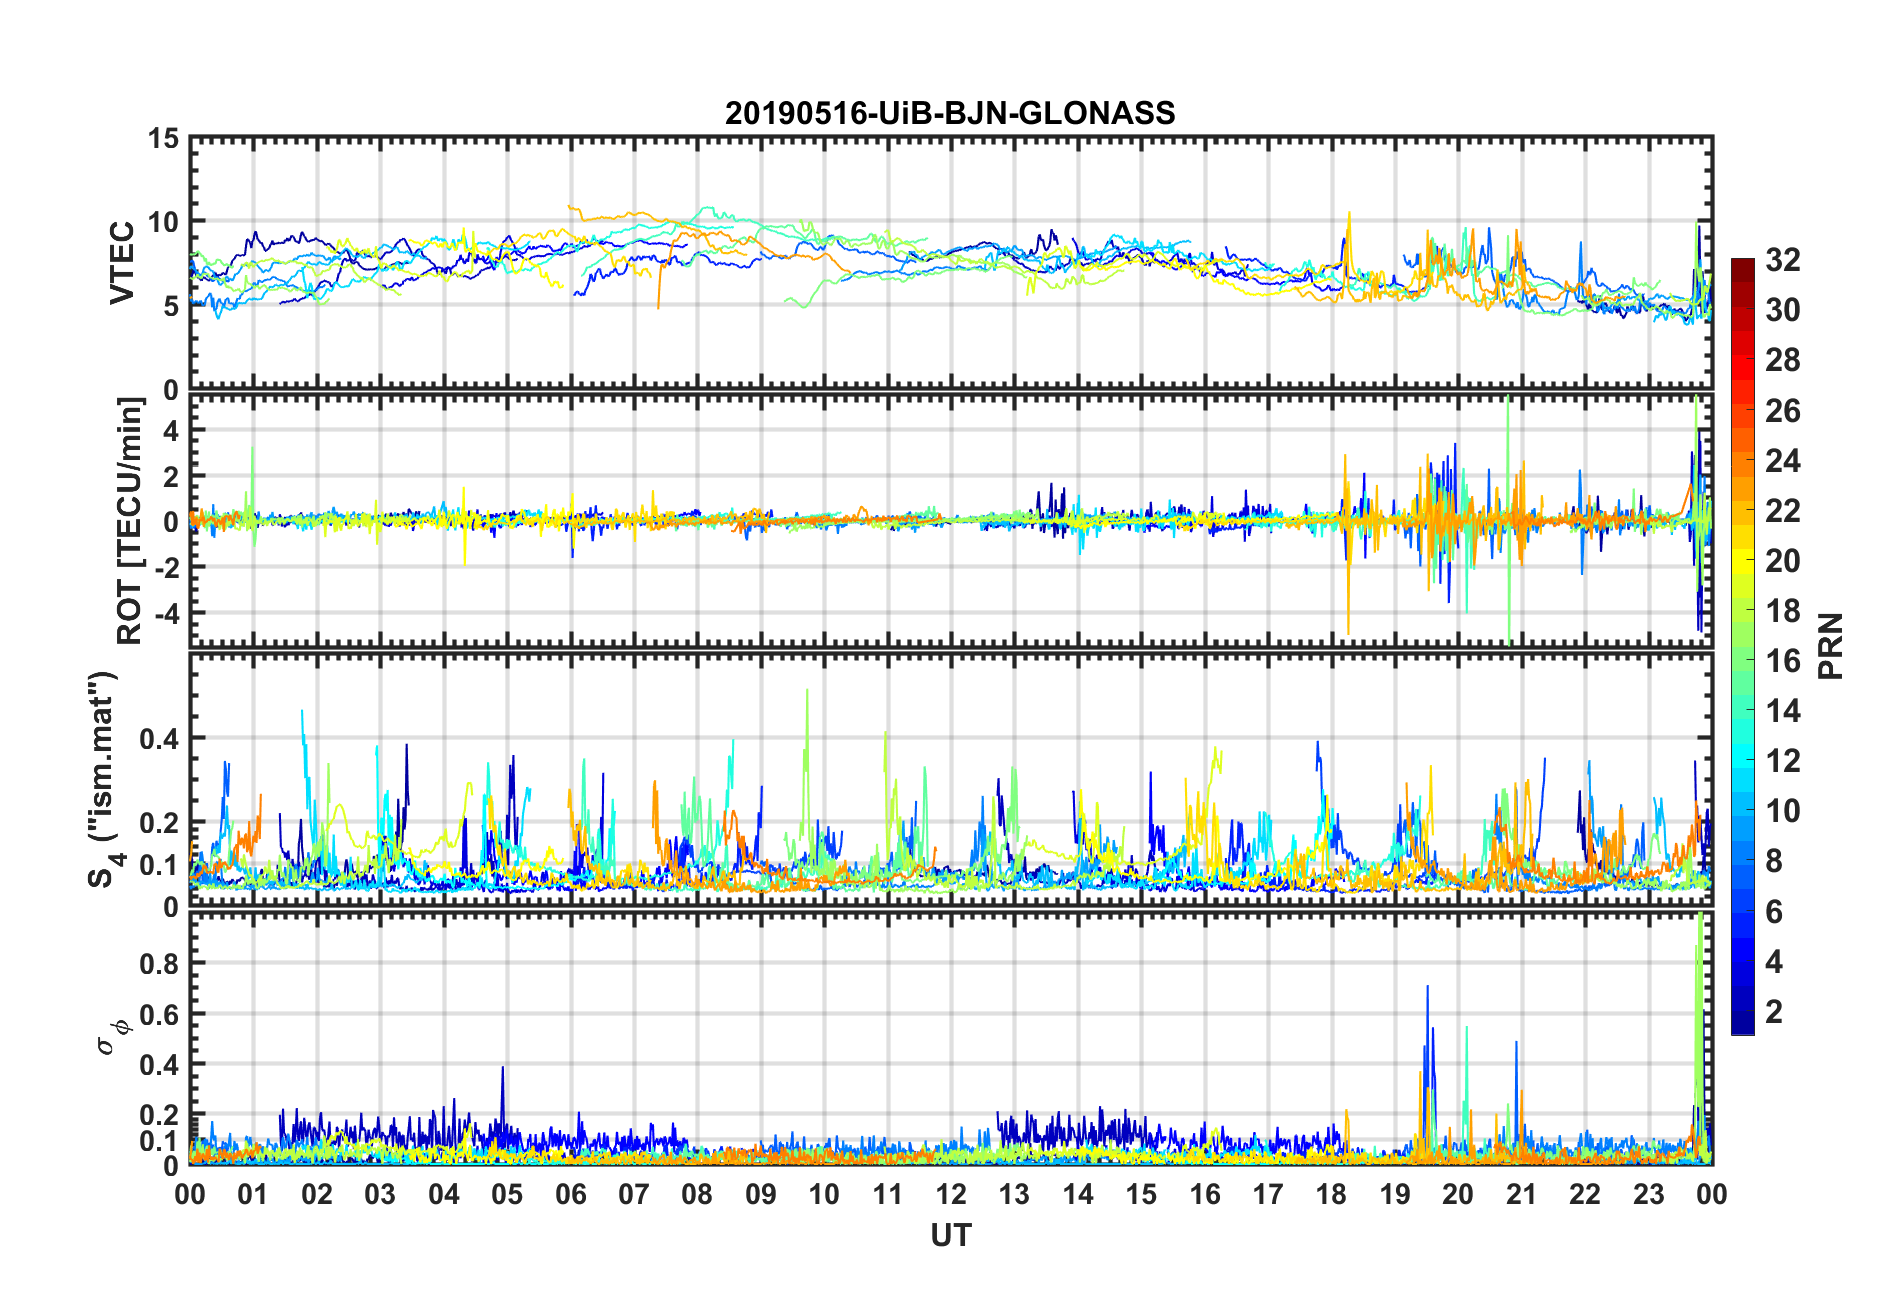Click x-axis tick label 06
The image size is (1902, 1292).
coord(571,1194)
